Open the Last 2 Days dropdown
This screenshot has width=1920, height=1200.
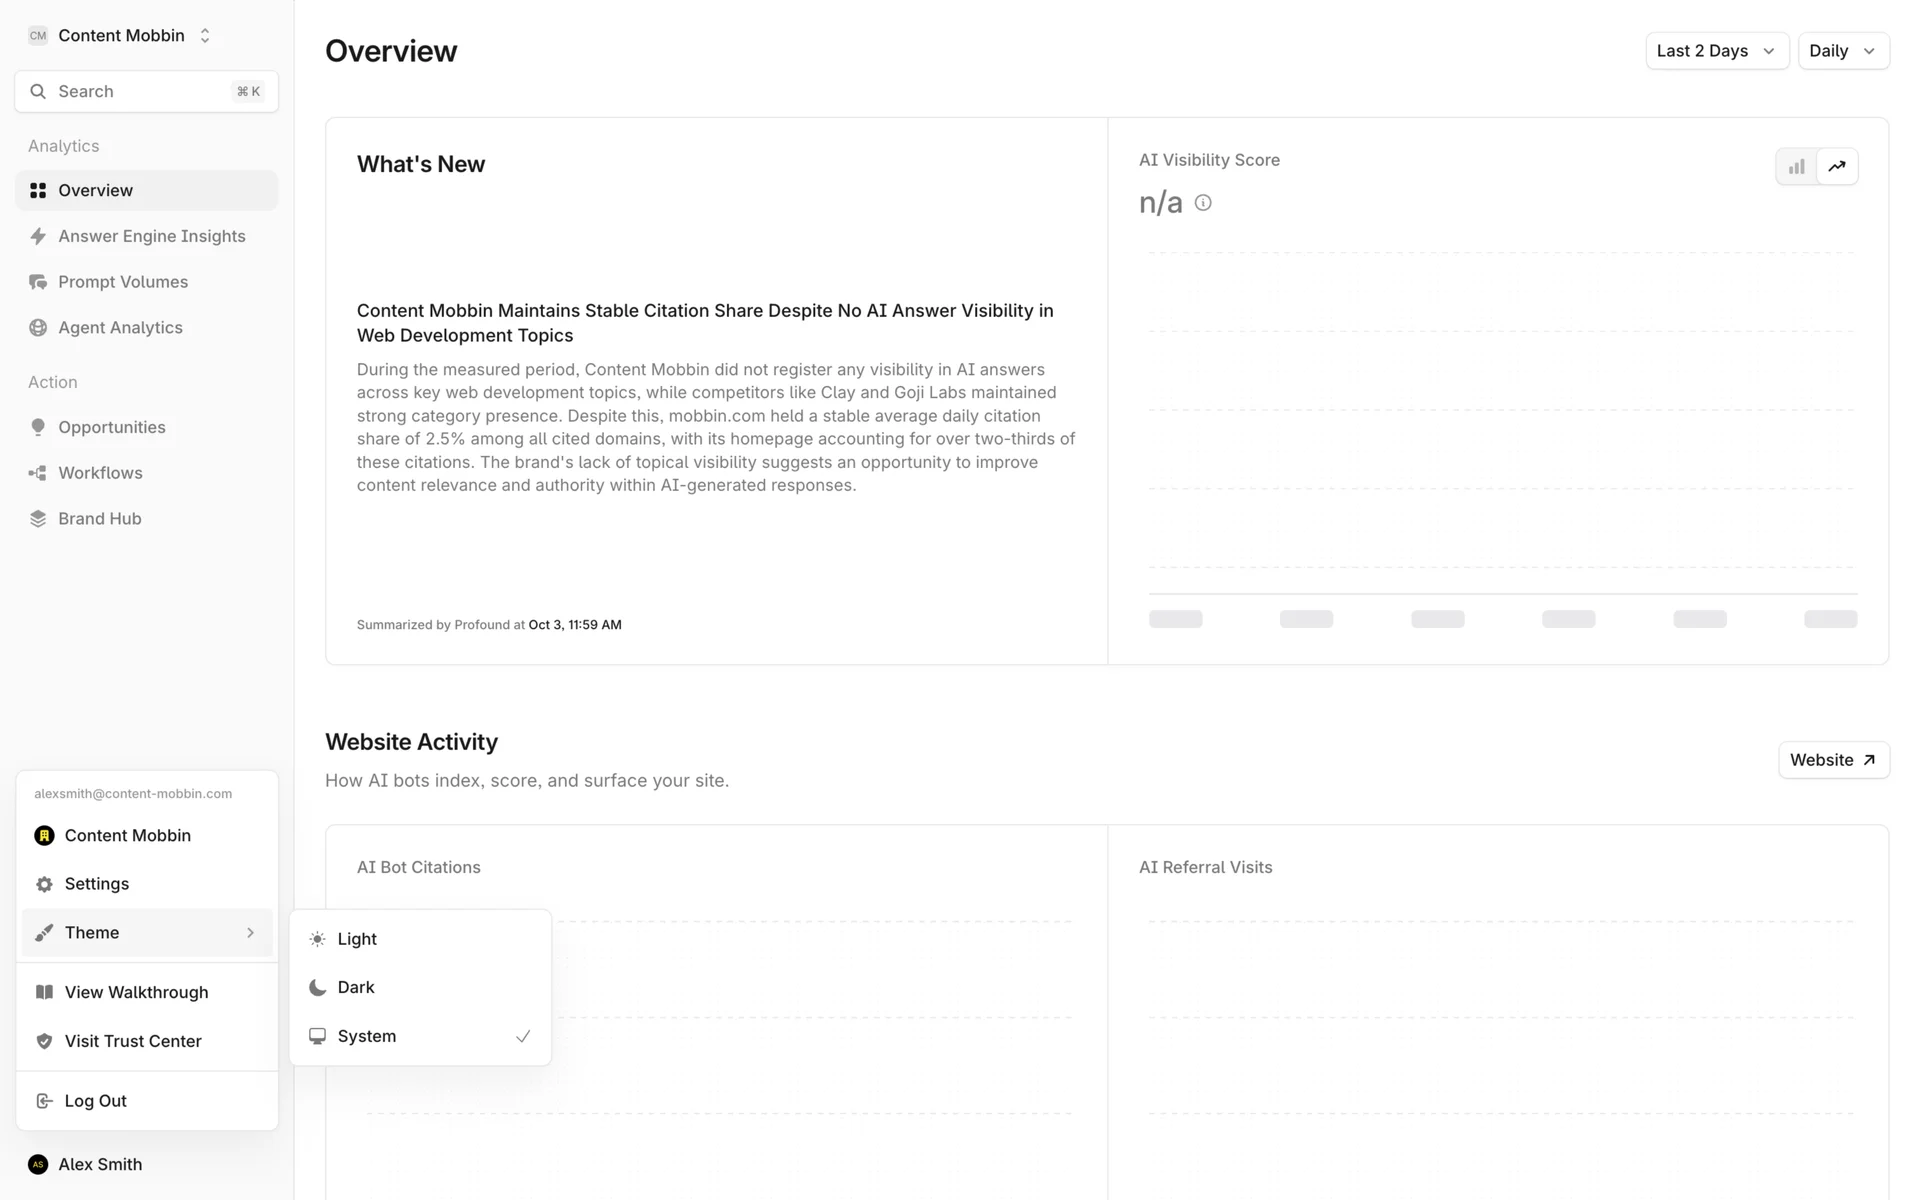click(1716, 51)
